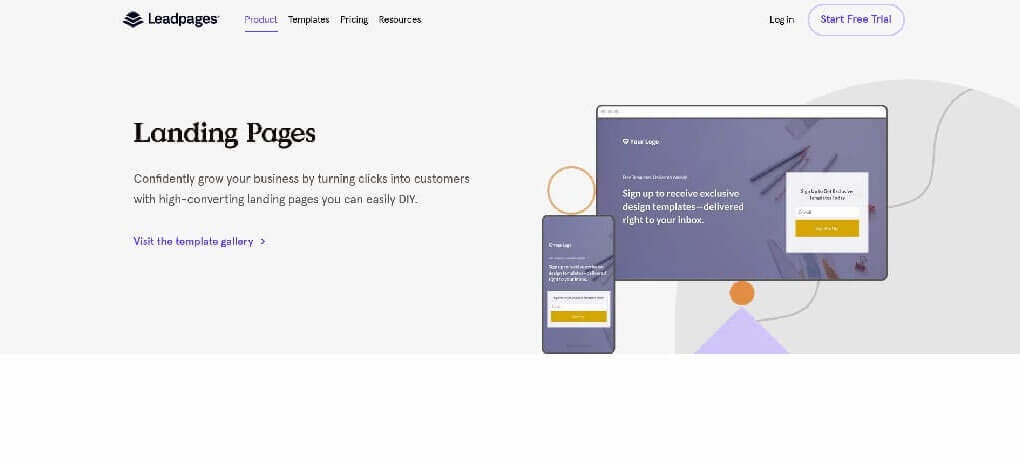Open the Templates menu item
Image resolution: width=1020 pixels, height=462 pixels.
point(308,20)
